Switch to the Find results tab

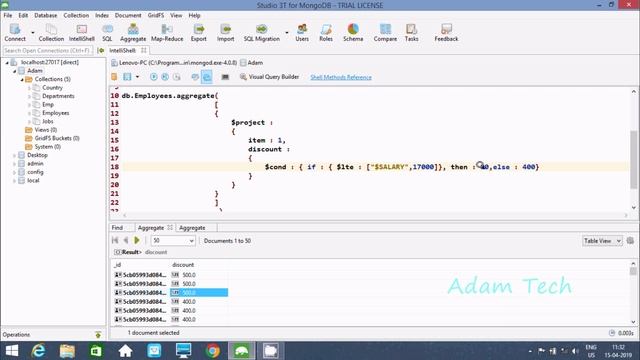tap(117, 228)
